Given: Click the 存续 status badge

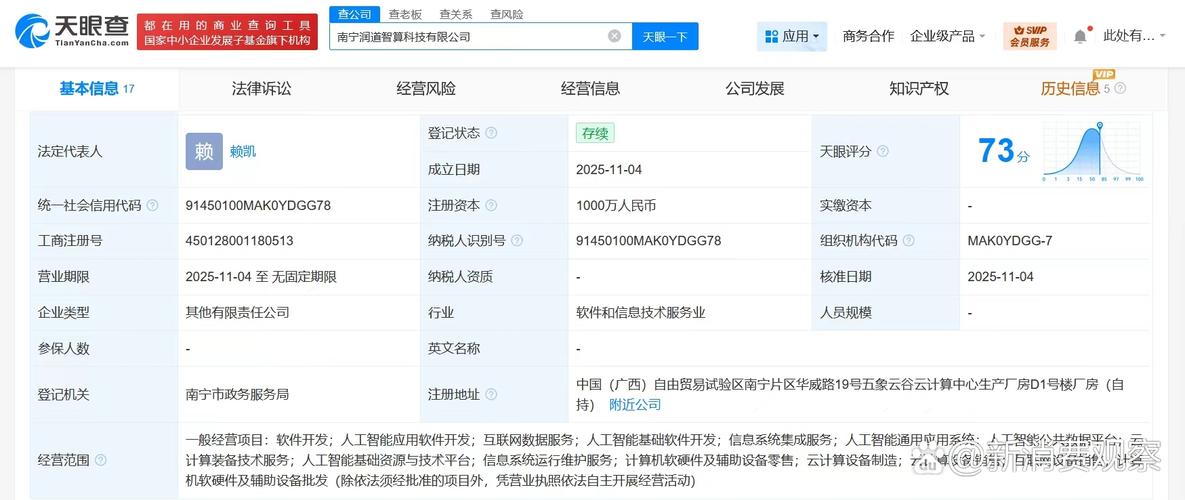Looking at the screenshot, I should click(595, 133).
